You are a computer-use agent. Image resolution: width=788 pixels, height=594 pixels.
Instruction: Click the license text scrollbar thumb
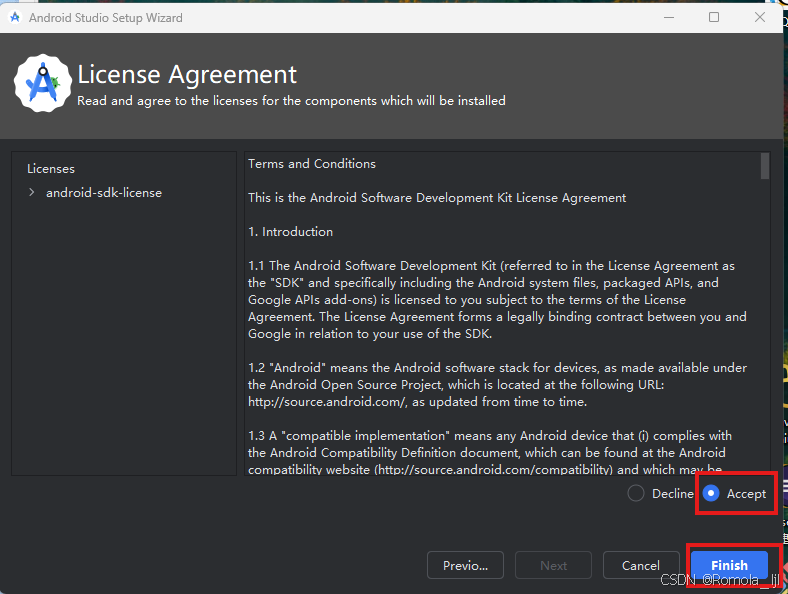(x=764, y=166)
